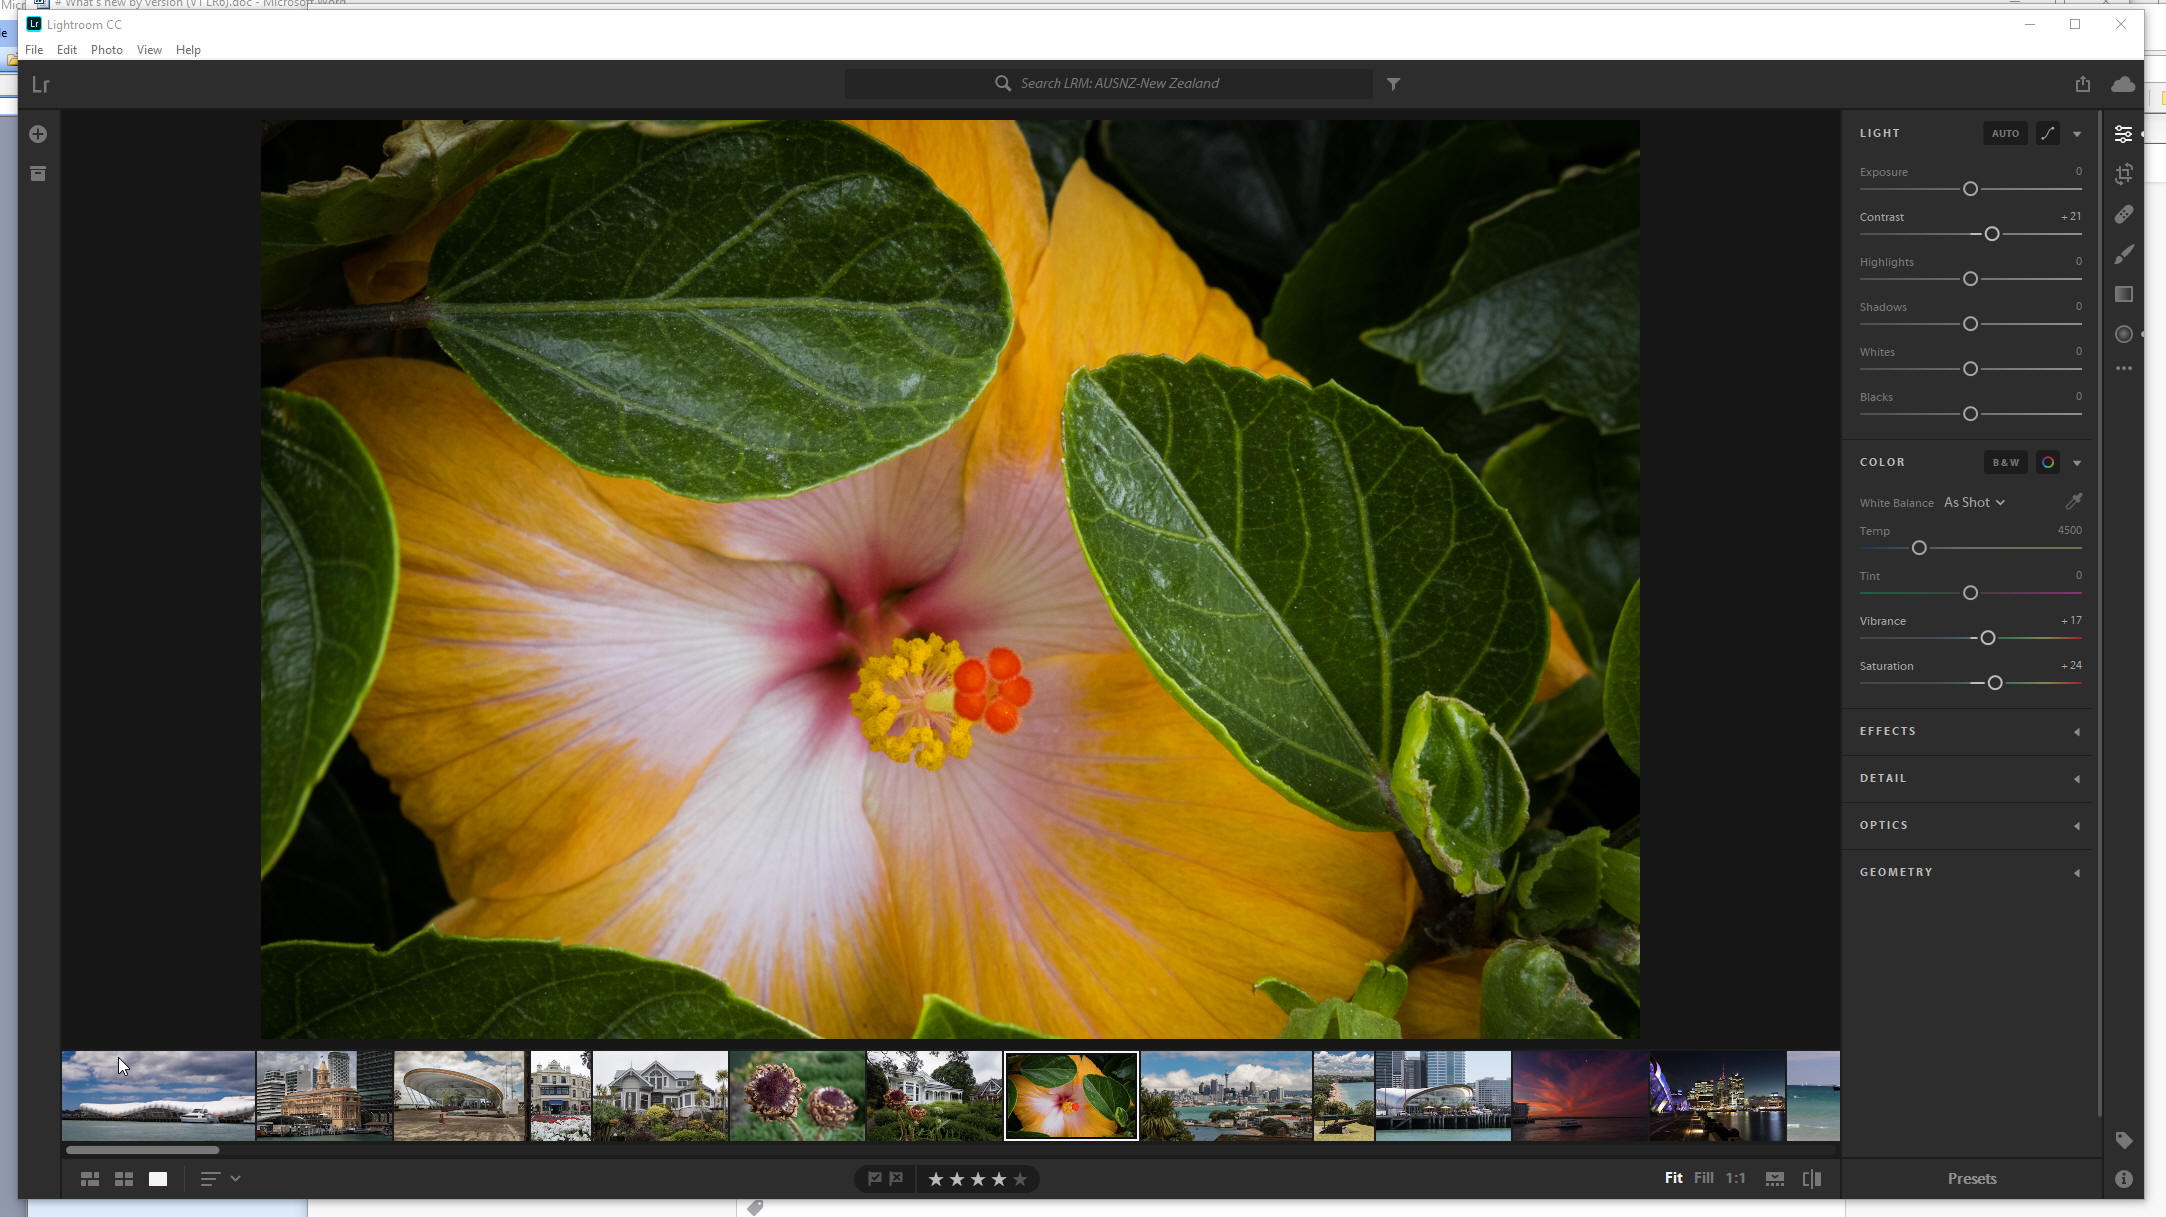Screen dimensions: 2166x1217
Task: Click the Contrast slider handle
Action: click(x=1991, y=234)
